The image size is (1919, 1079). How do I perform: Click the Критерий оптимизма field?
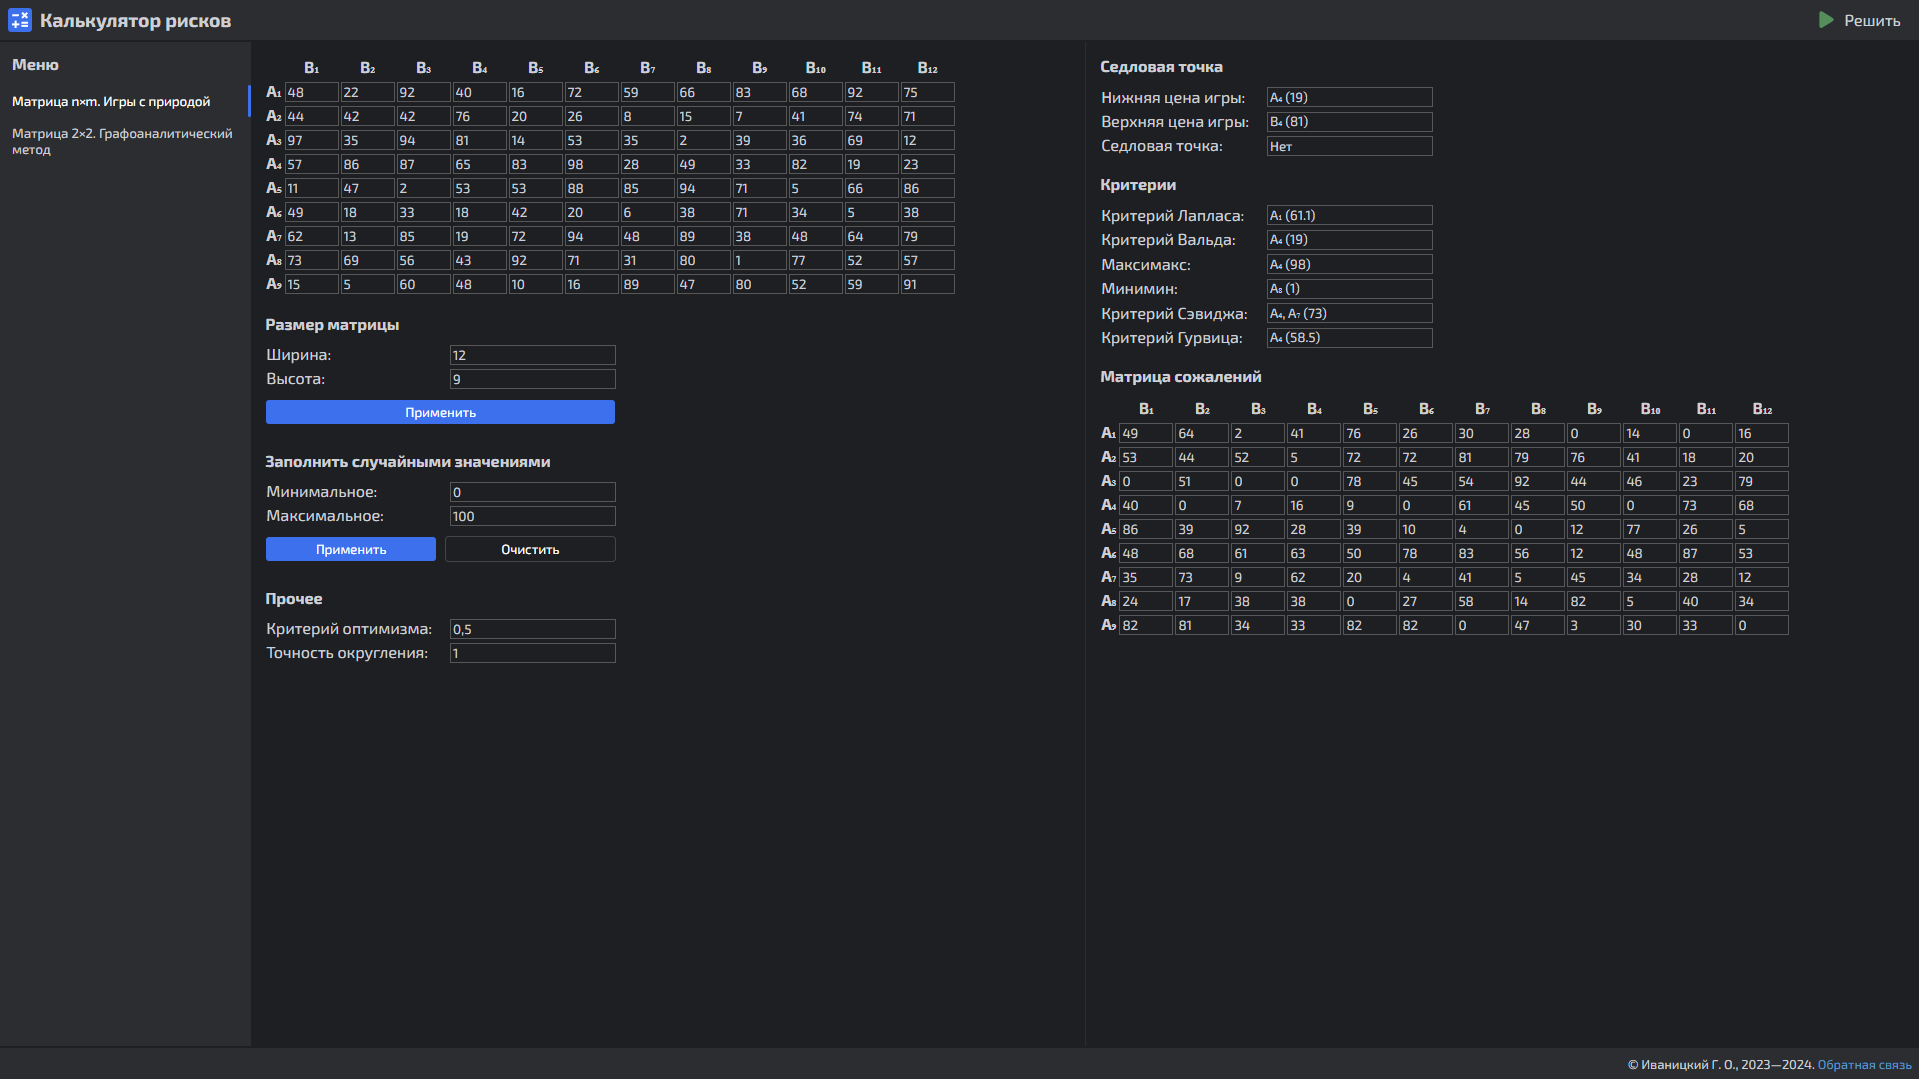[532, 629]
